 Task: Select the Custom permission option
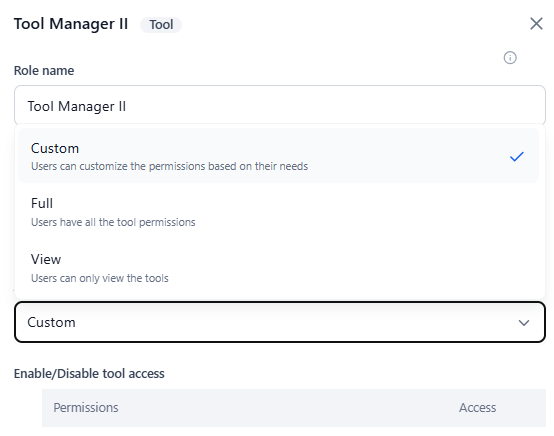[278, 156]
